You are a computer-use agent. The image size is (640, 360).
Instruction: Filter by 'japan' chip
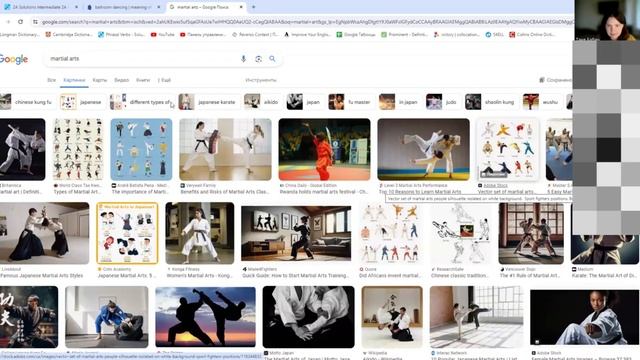tap(304, 102)
